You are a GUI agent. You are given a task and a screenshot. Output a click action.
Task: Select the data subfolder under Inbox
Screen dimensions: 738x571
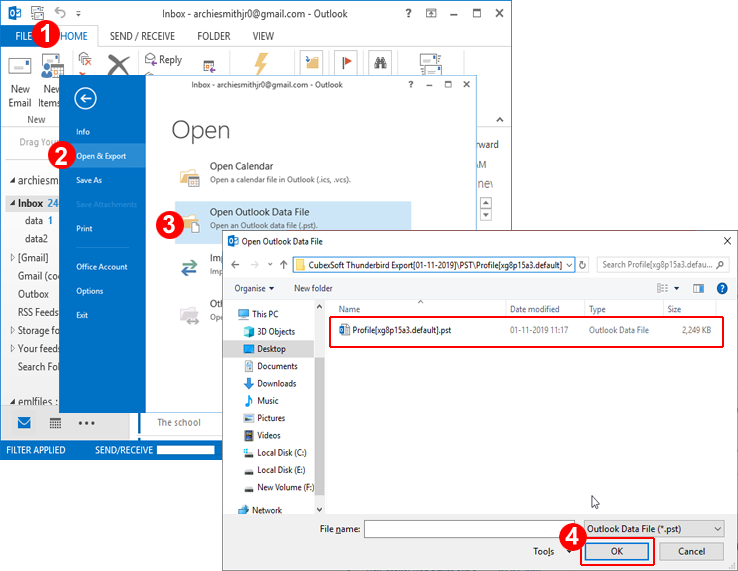(x=34, y=221)
